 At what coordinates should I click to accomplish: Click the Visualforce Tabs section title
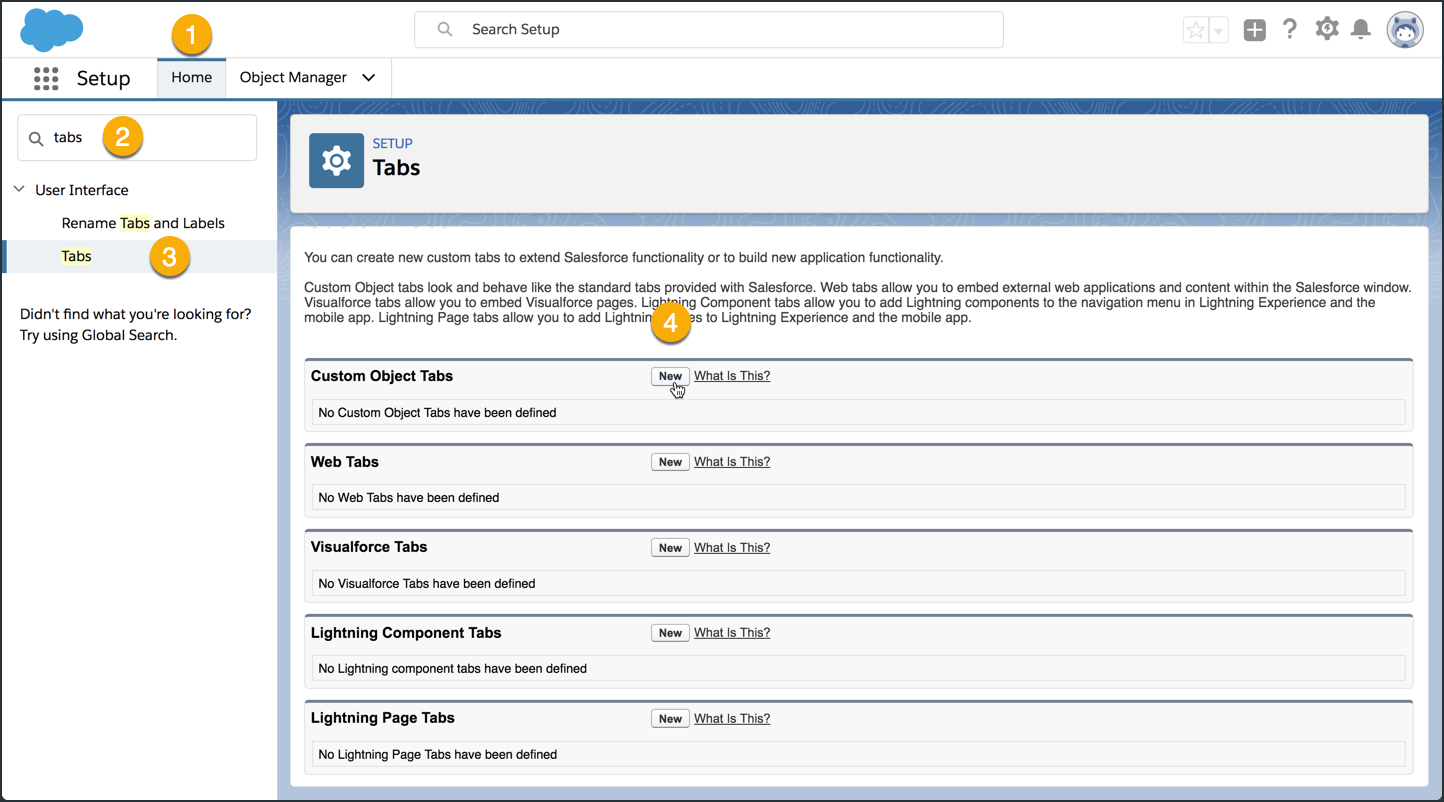tap(369, 547)
